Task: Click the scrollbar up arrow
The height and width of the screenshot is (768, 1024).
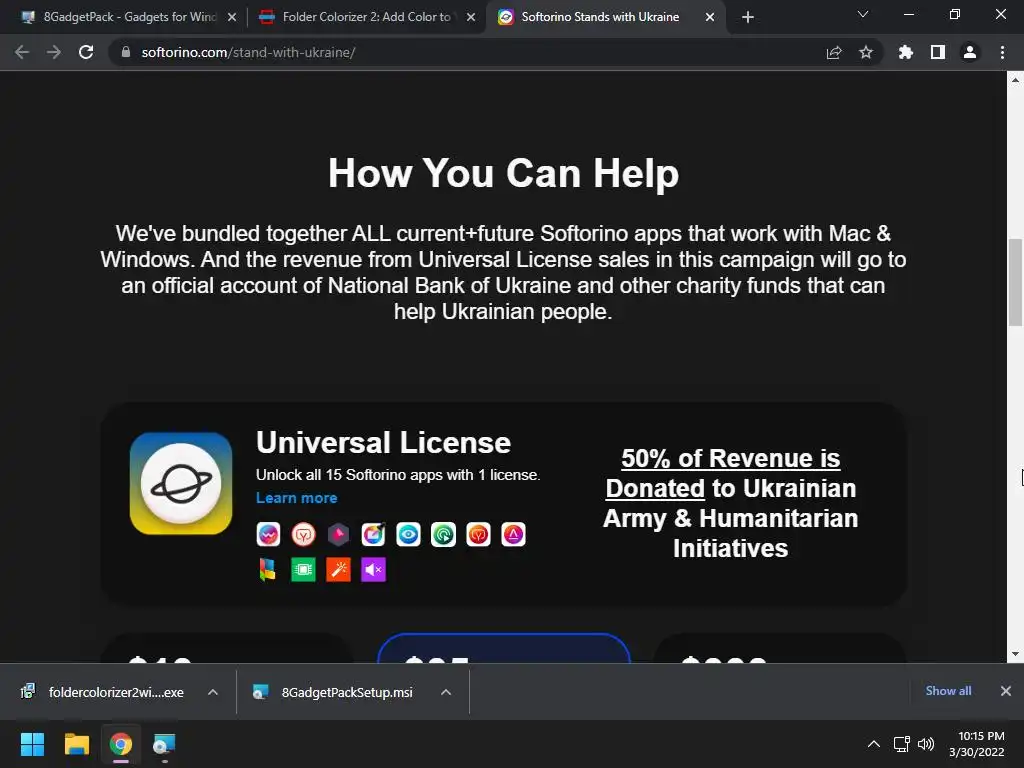Action: (1015, 80)
